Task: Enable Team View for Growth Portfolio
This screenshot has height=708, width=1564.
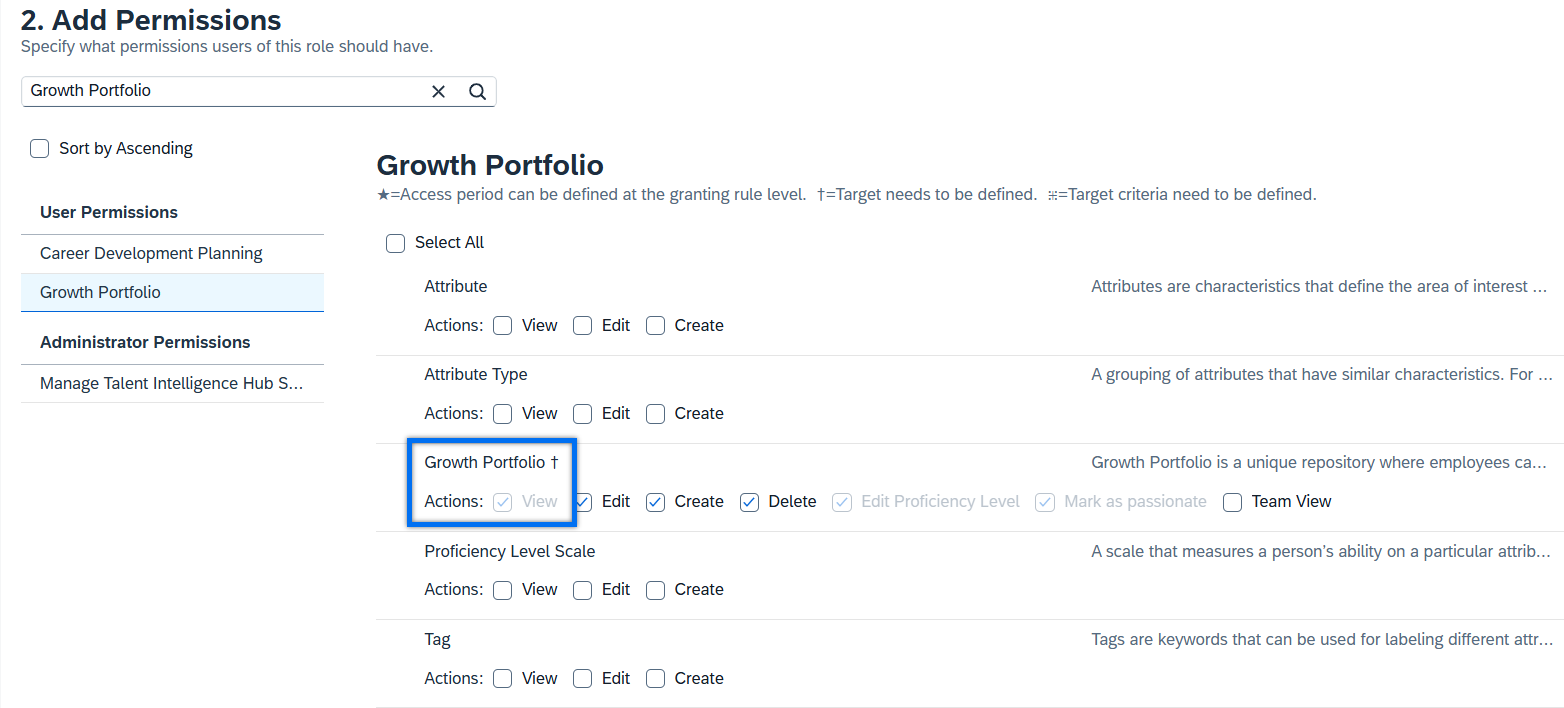Action: (1233, 502)
